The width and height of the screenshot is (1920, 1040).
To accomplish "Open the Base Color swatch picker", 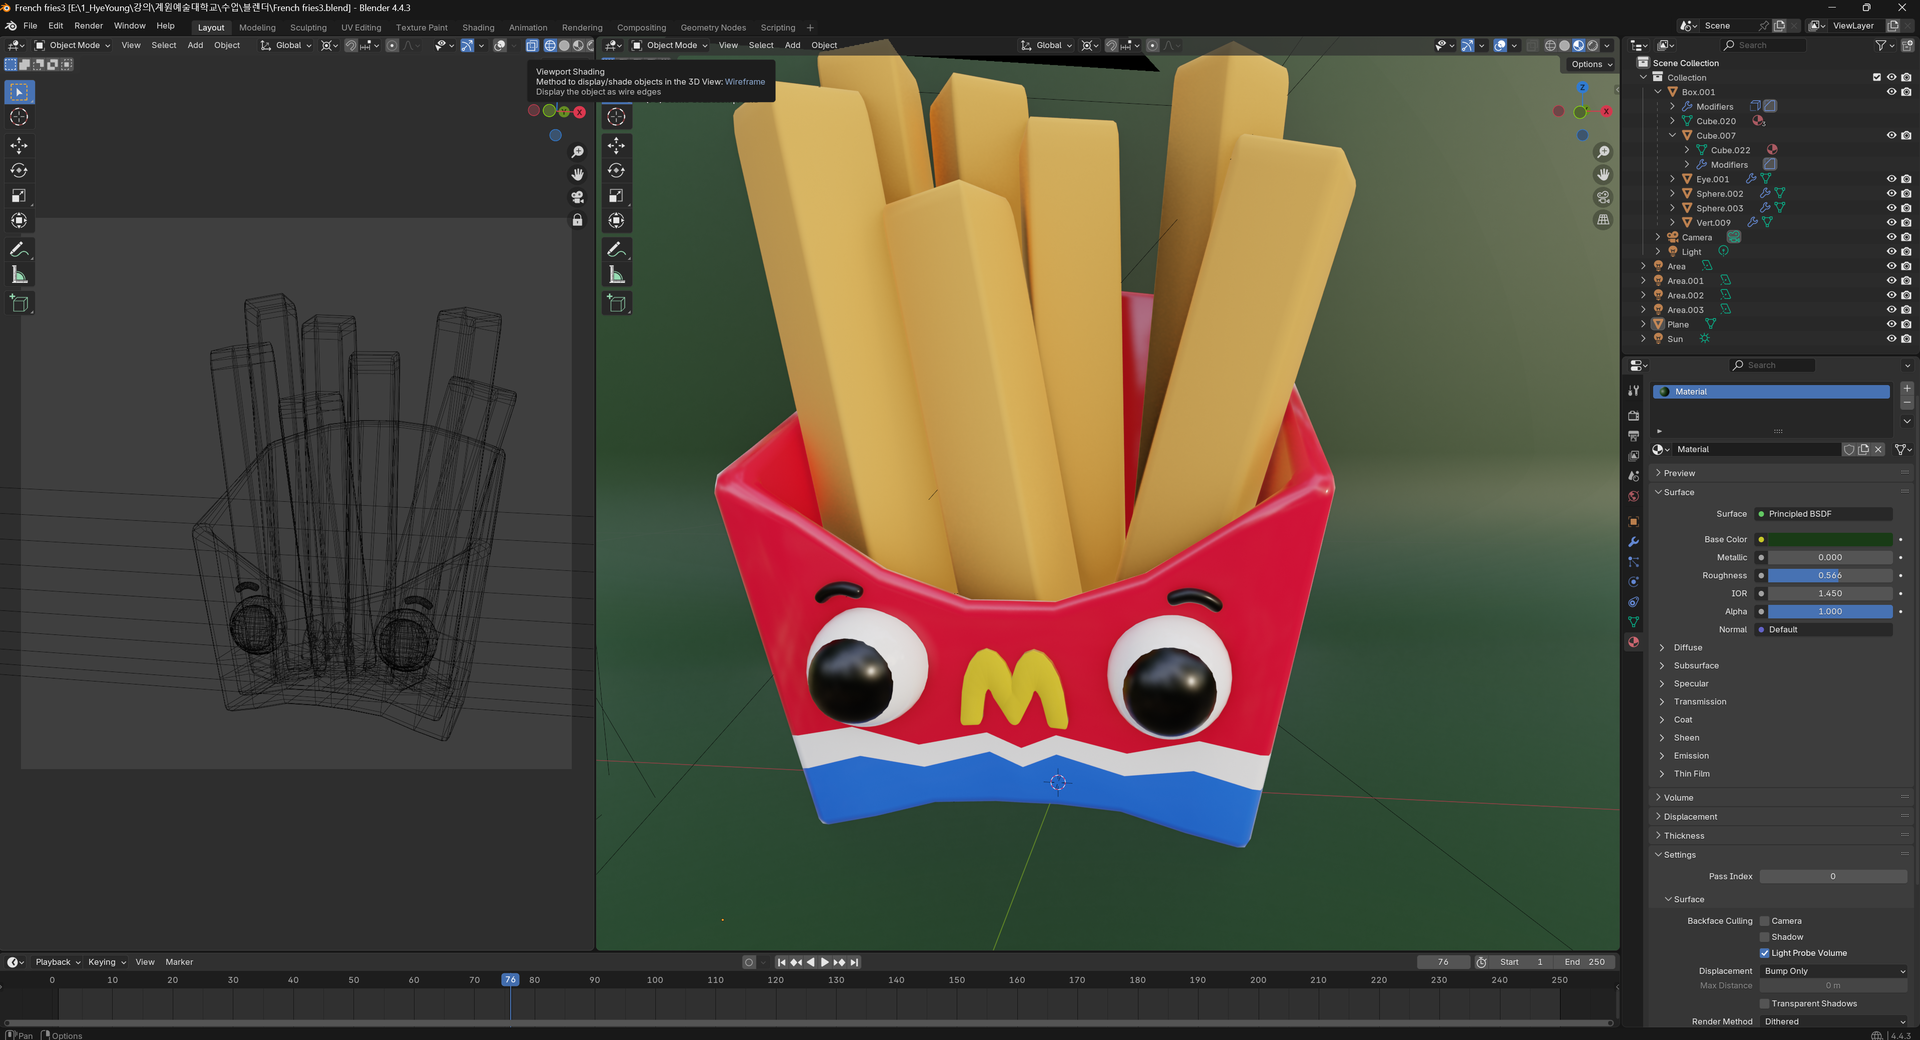I will click(x=1830, y=539).
